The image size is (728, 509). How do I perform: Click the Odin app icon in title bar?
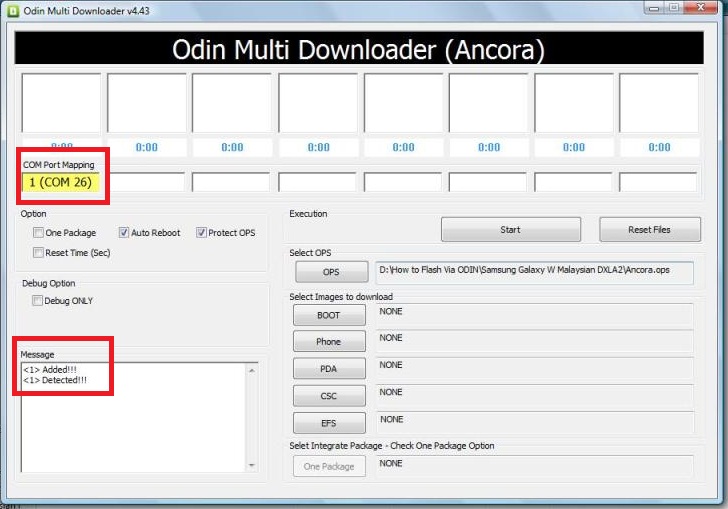pos(13,11)
